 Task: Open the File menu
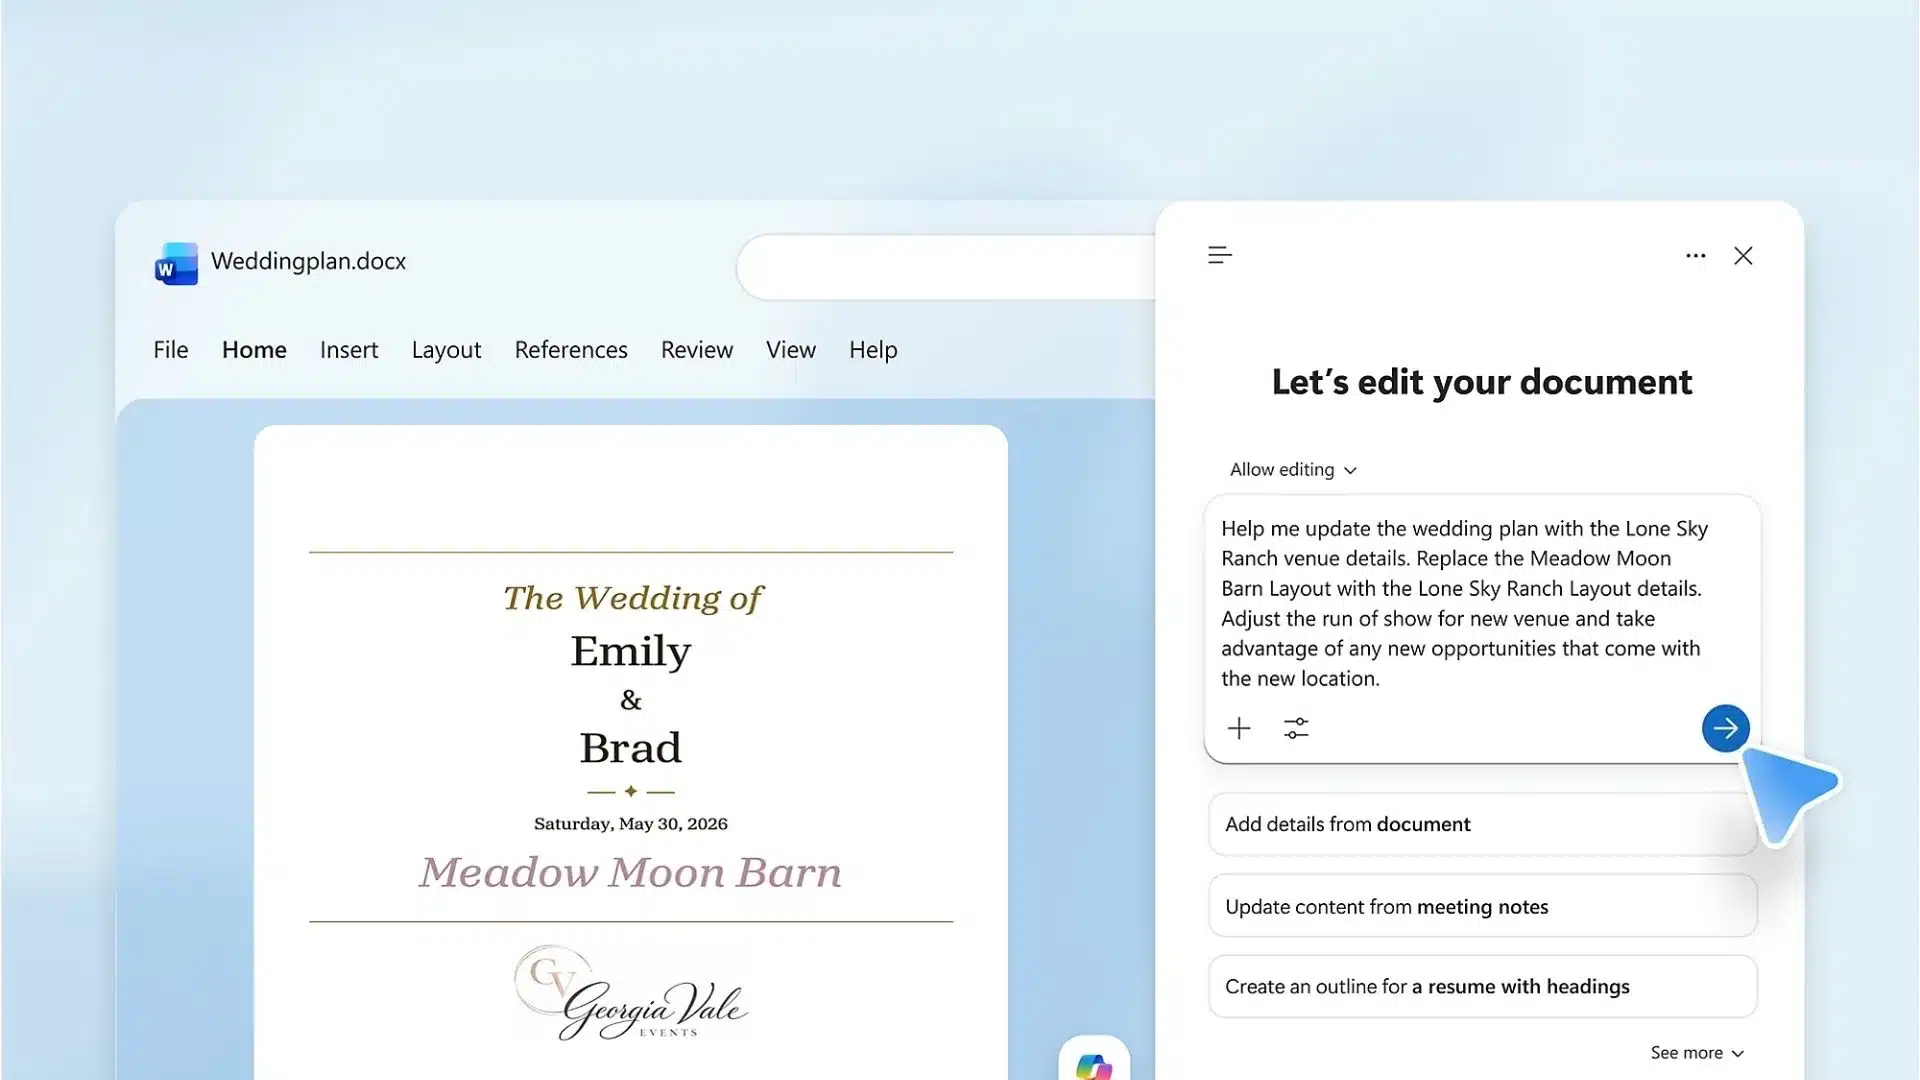pos(171,350)
